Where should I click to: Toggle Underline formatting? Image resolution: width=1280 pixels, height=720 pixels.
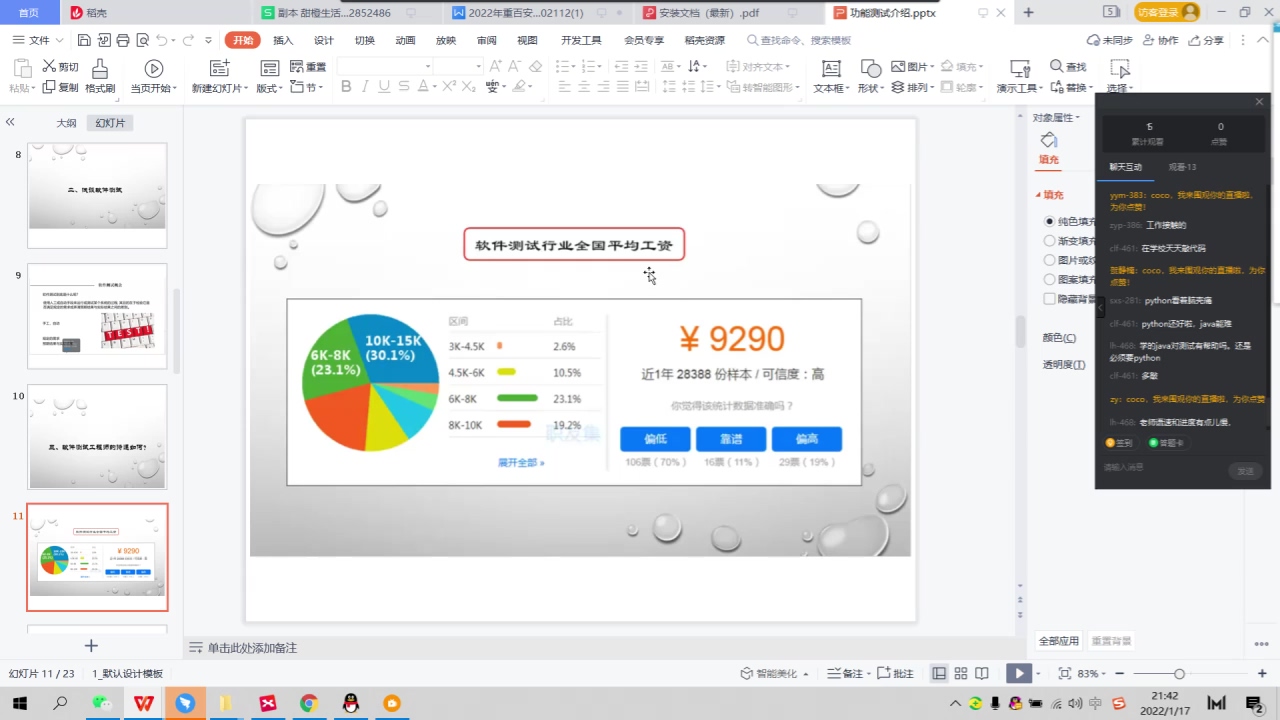tap(384, 87)
